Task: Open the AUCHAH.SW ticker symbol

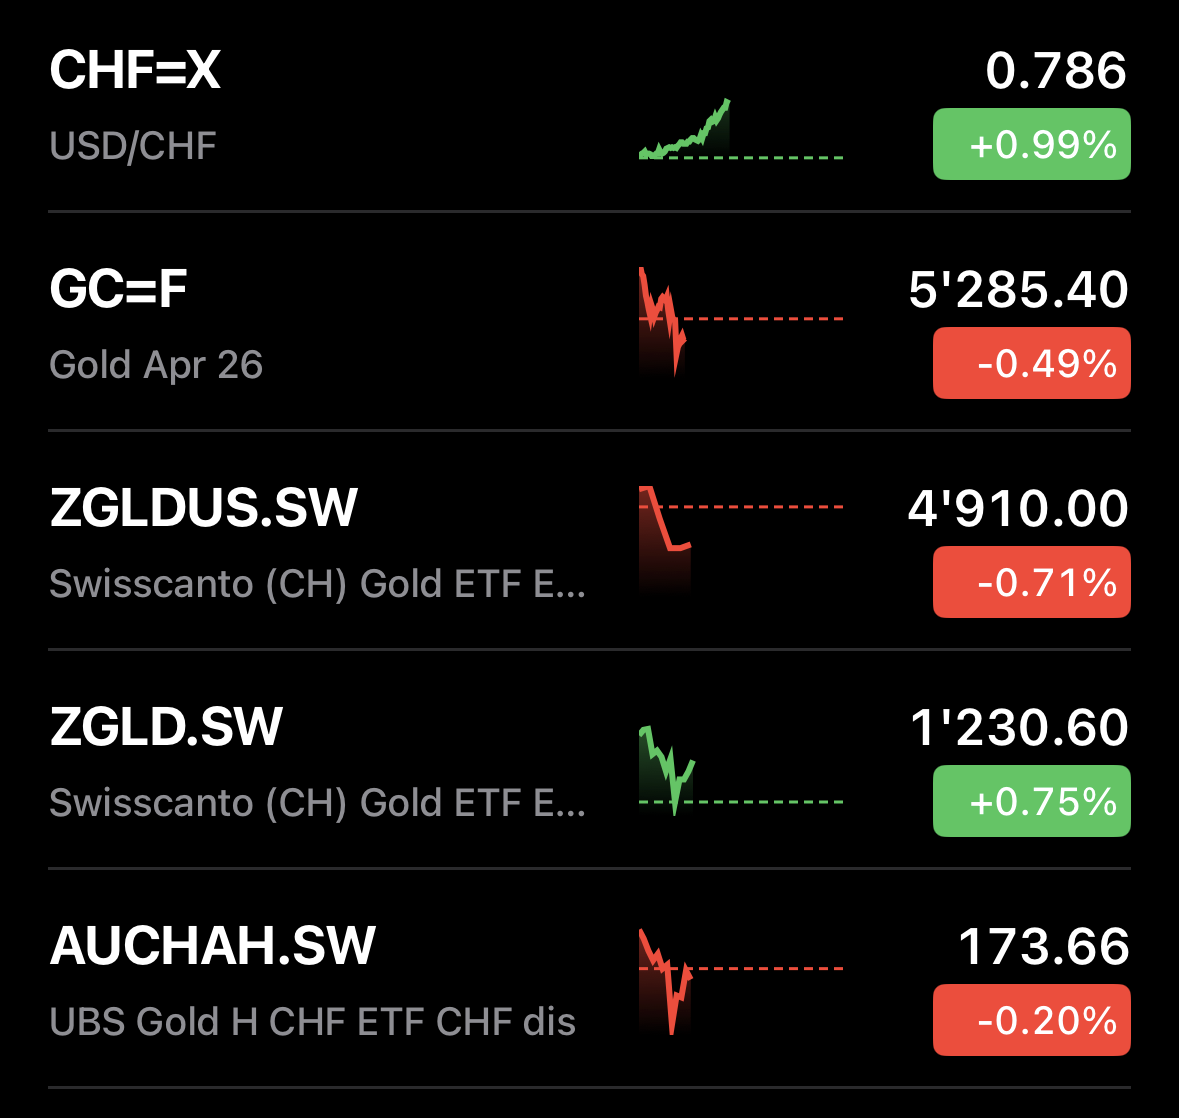Action: (212, 946)
